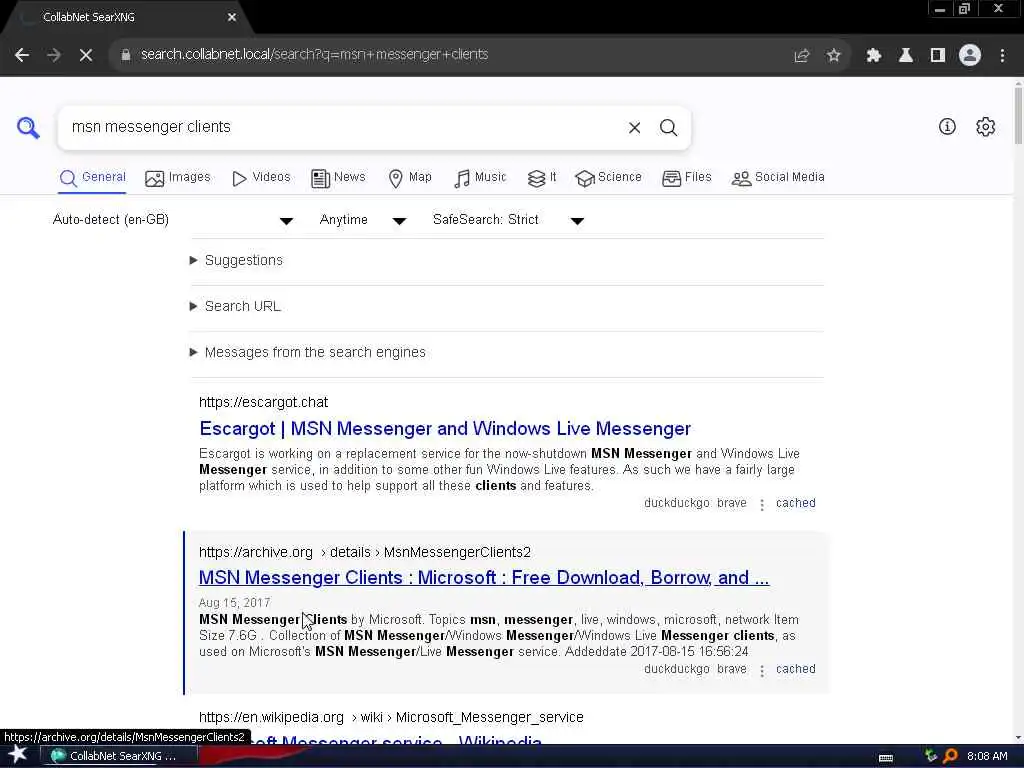Open Chrome three-dot menu

(1002, 56)
